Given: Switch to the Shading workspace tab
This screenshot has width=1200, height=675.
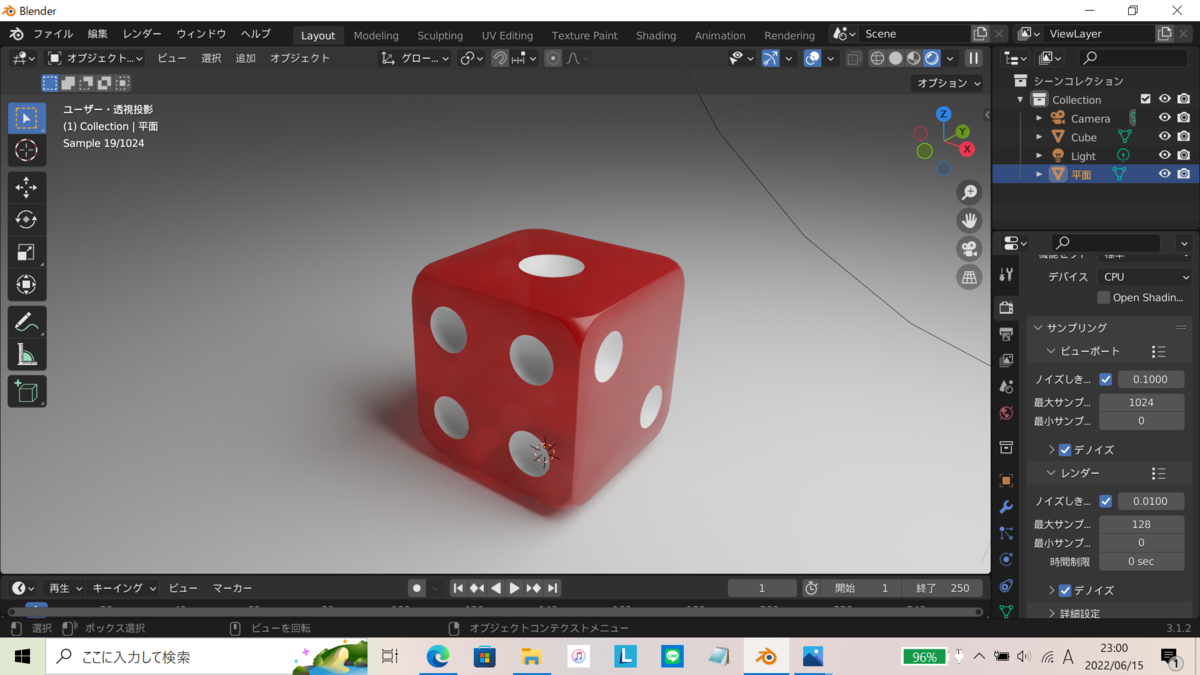Looking at the screenshot, I should [x=656, y=35].
